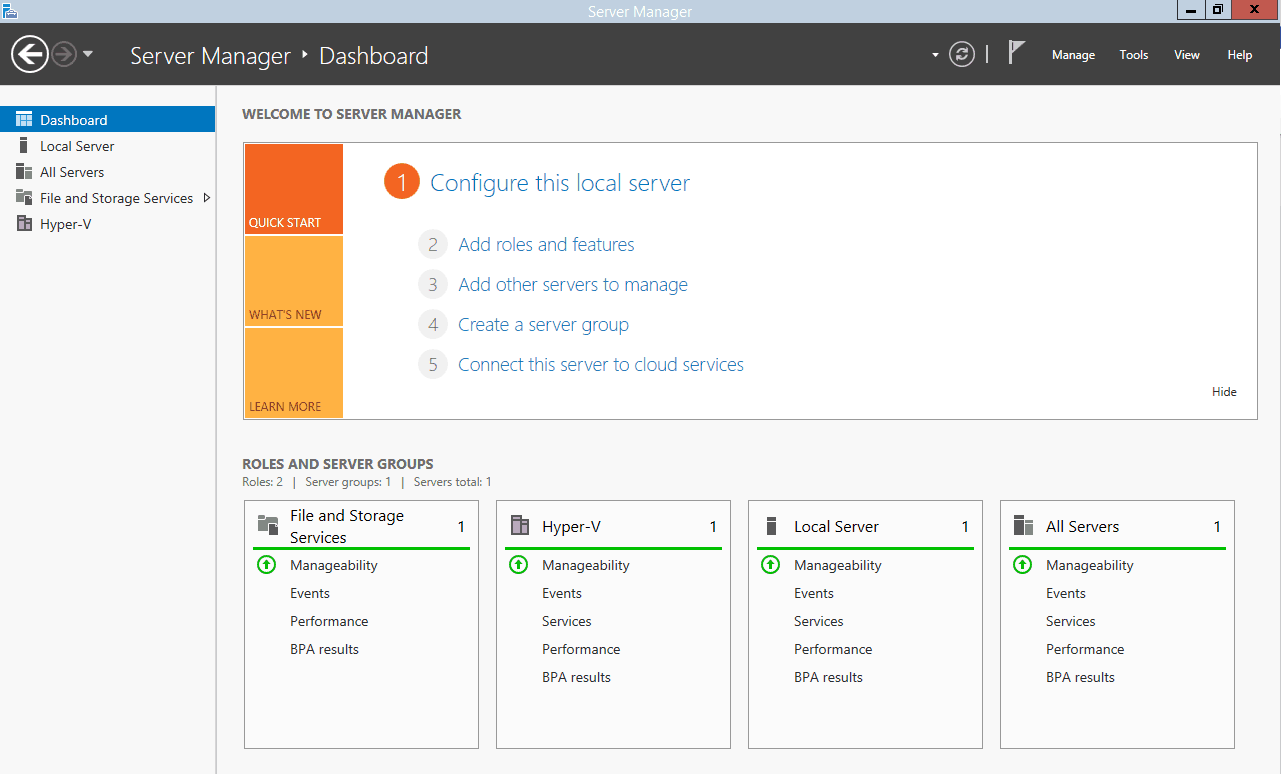
Task: Click the Forward navigation arrow
Action: [x=64, y=54]
